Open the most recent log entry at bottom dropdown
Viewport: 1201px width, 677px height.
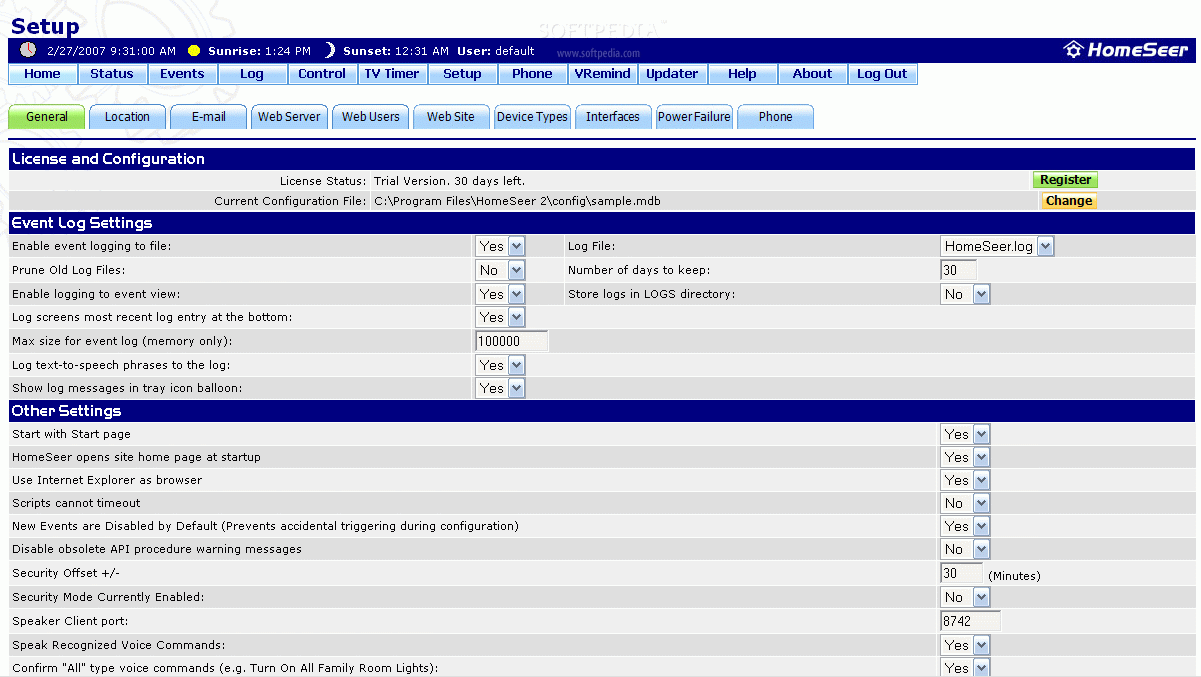[500, 317]
